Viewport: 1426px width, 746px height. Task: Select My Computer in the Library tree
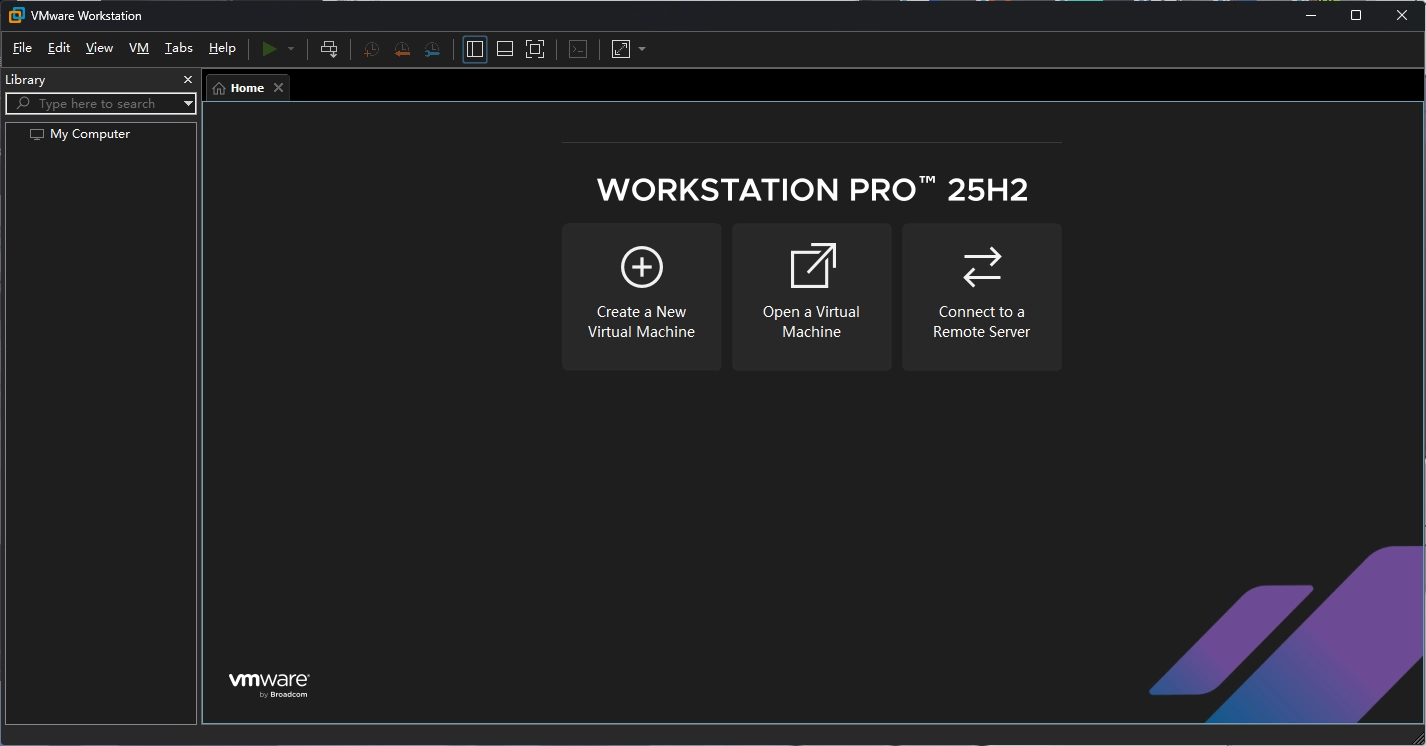point(89,134)
